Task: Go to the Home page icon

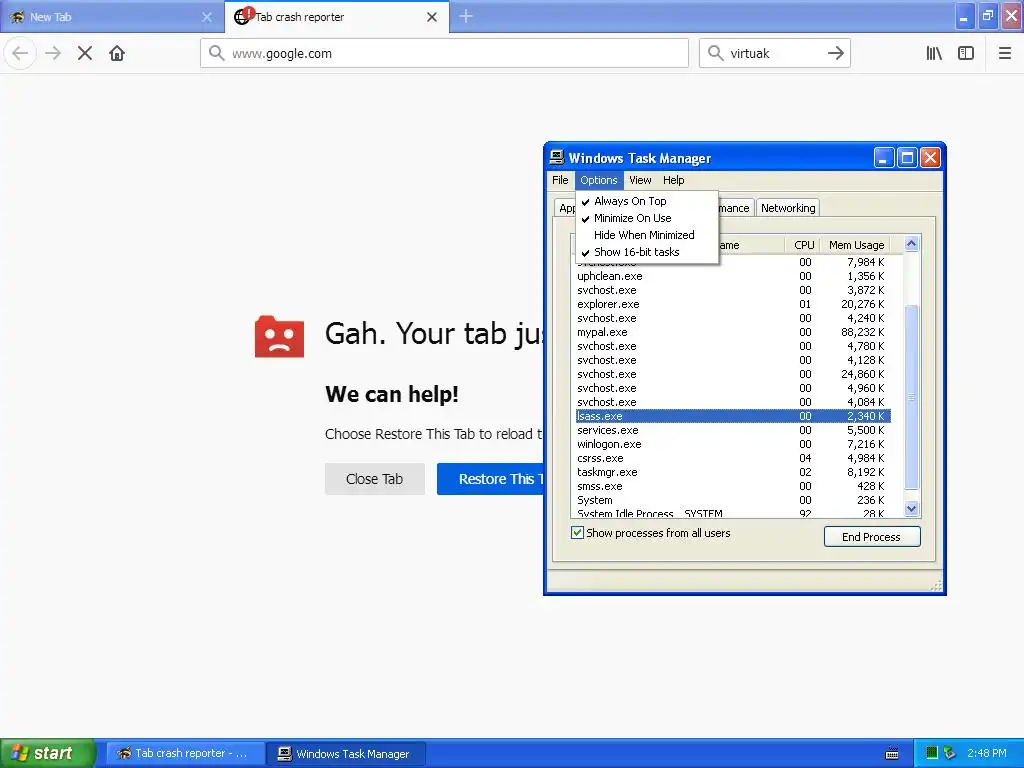Action: (117, 53)
